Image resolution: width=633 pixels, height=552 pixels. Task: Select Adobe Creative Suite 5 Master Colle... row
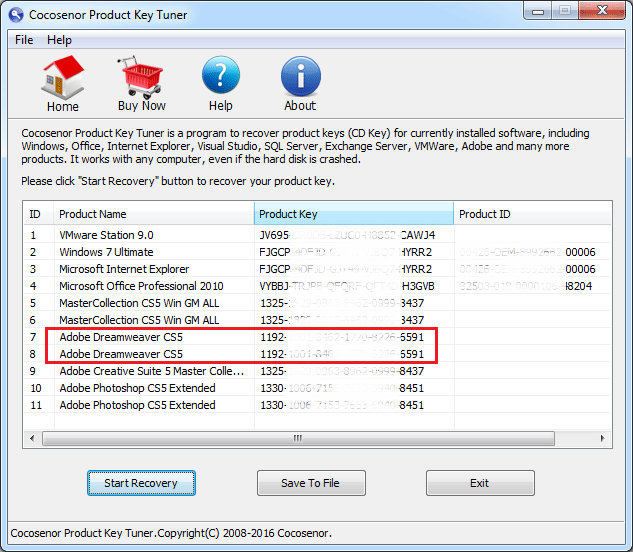click(317, 371)
